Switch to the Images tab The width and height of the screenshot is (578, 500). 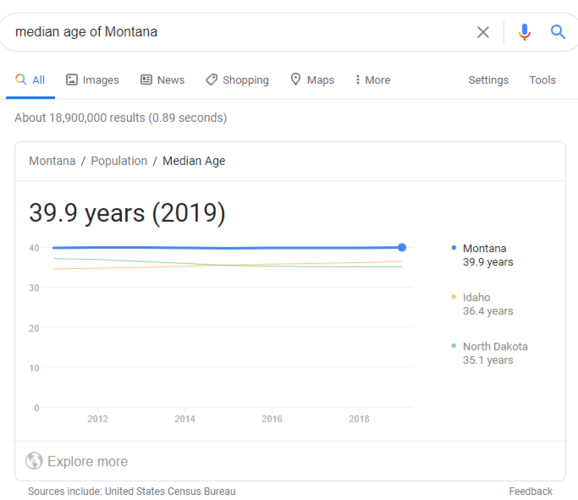click(92, 80)
